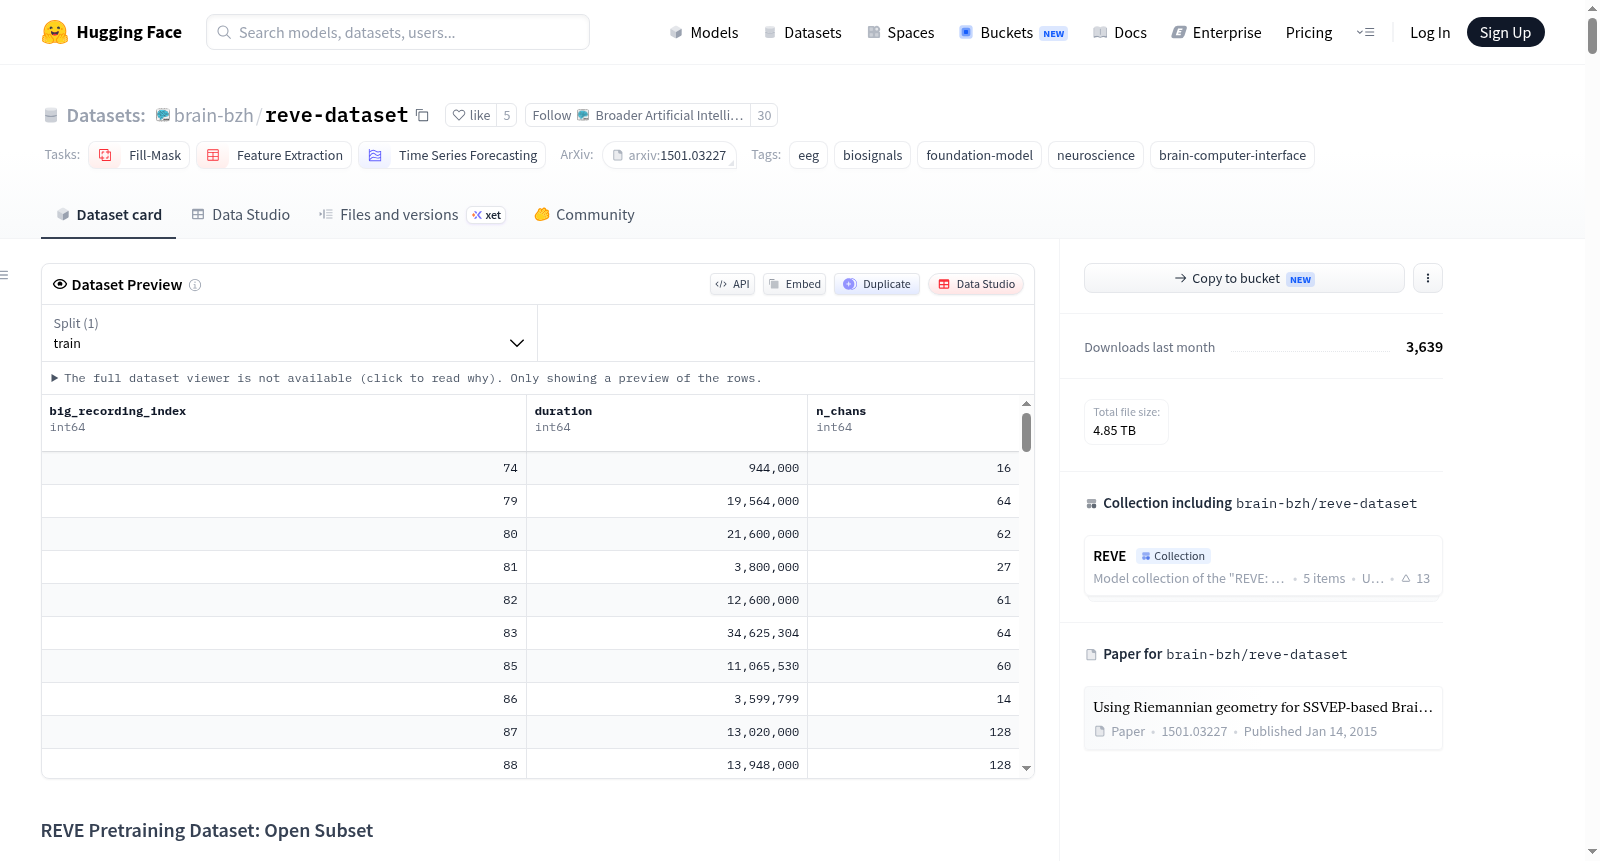Open the expanded navigation menu icon
Screen dimensions: 1600x861
coord(1365,33)
